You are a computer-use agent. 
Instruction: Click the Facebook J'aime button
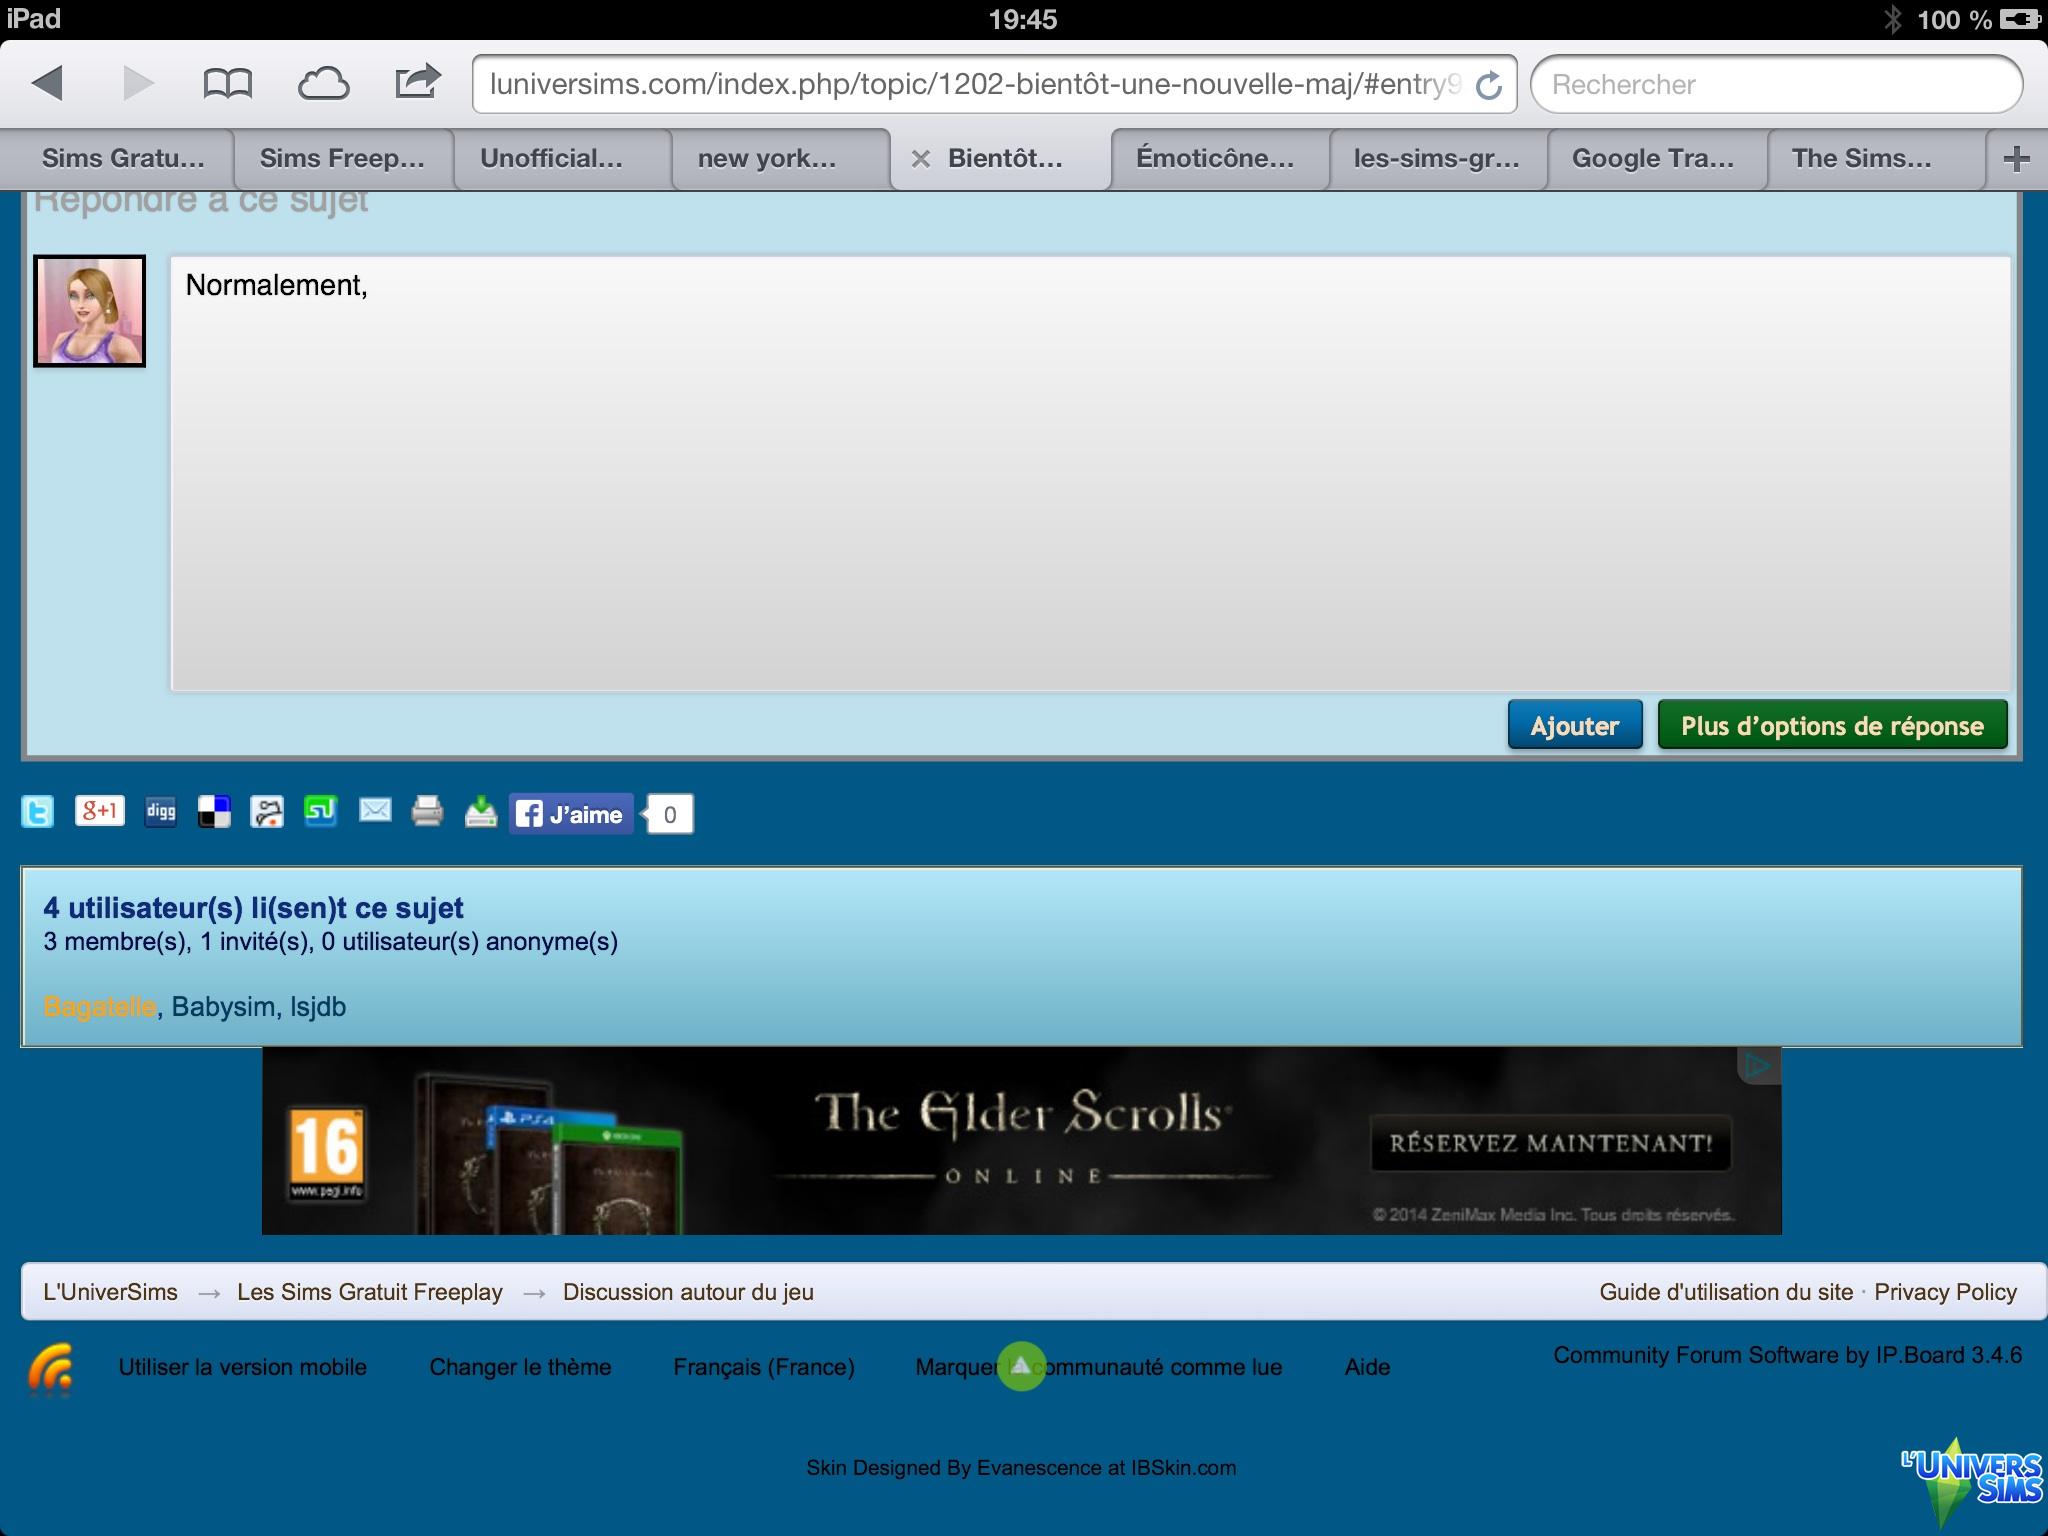[571, 814]
